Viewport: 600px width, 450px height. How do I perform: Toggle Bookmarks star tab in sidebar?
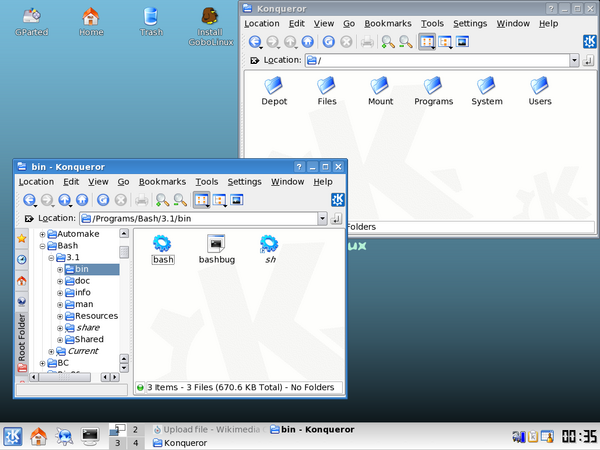click(22, 239)
